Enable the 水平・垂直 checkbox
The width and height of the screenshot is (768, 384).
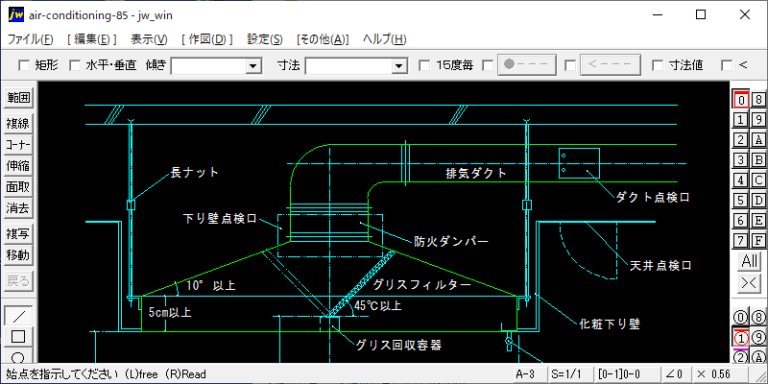(74, 65)
